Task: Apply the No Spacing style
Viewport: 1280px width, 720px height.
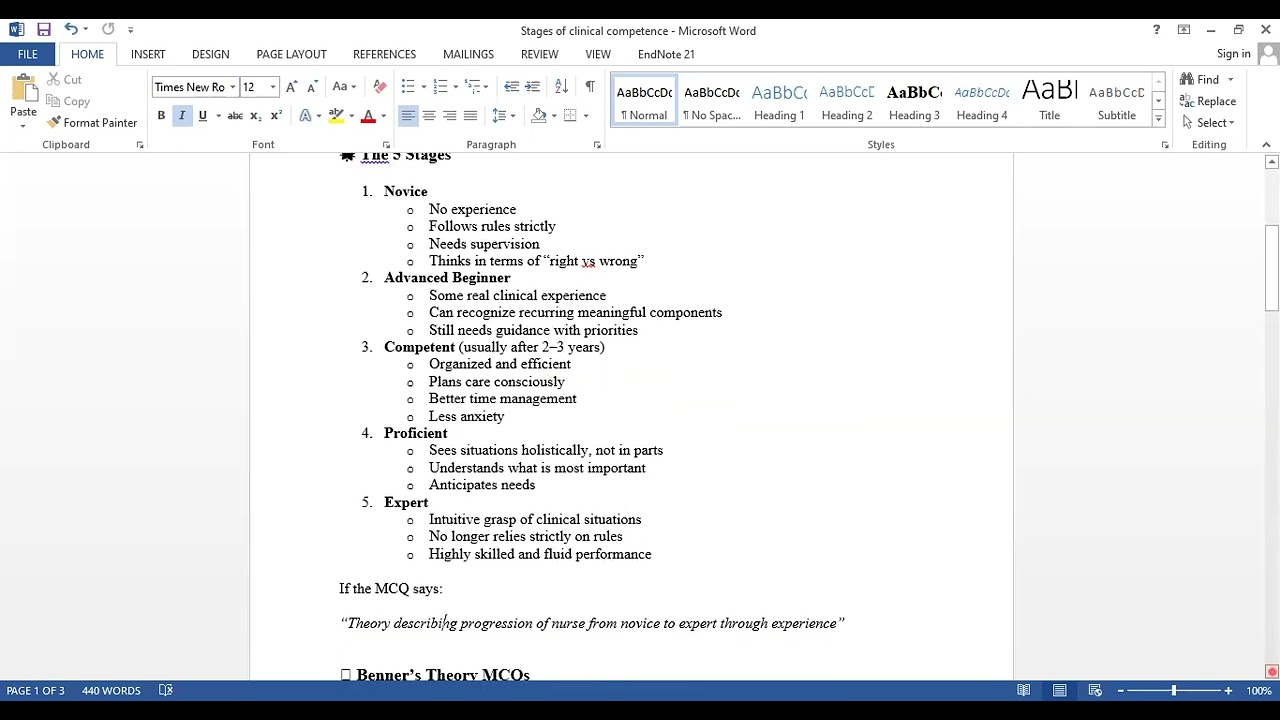Action: [x=712, y=100]
